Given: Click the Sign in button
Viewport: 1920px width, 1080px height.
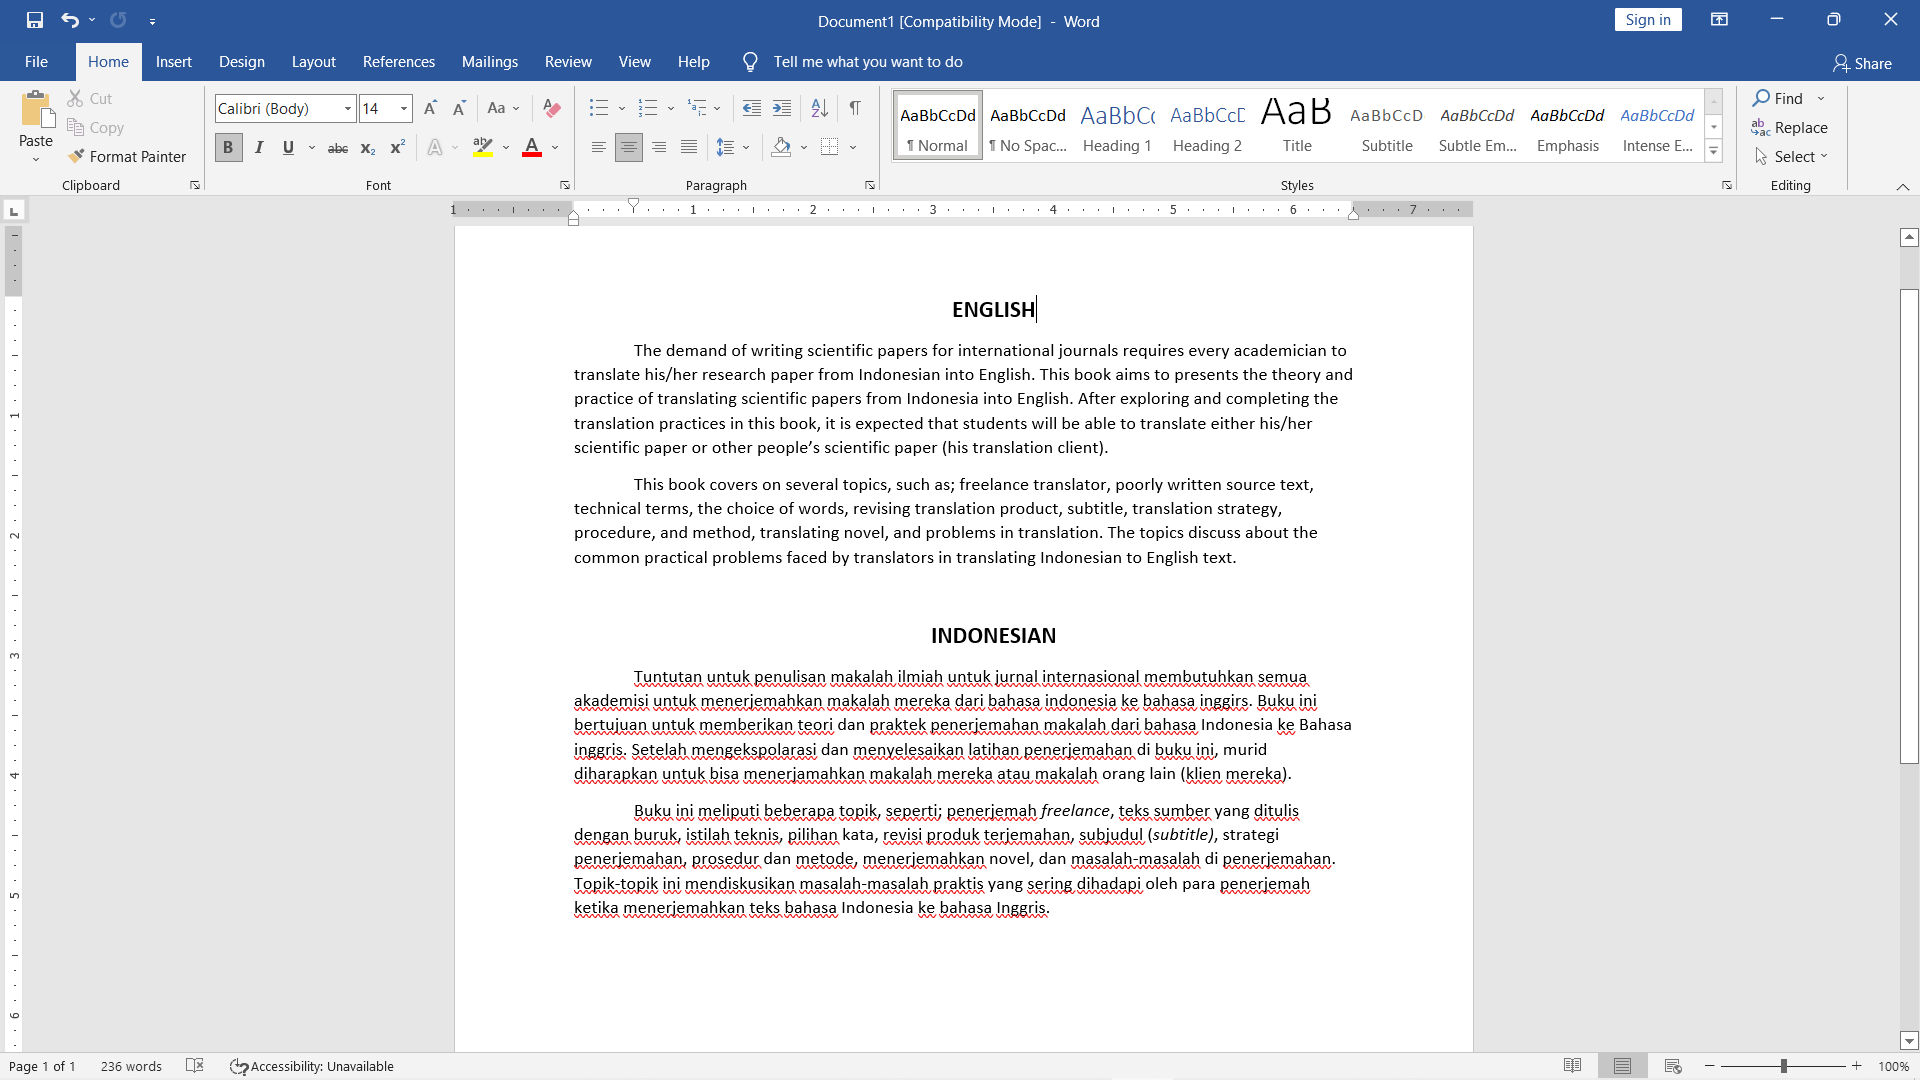Looking at the screenshot, I should pos(1648,20).
